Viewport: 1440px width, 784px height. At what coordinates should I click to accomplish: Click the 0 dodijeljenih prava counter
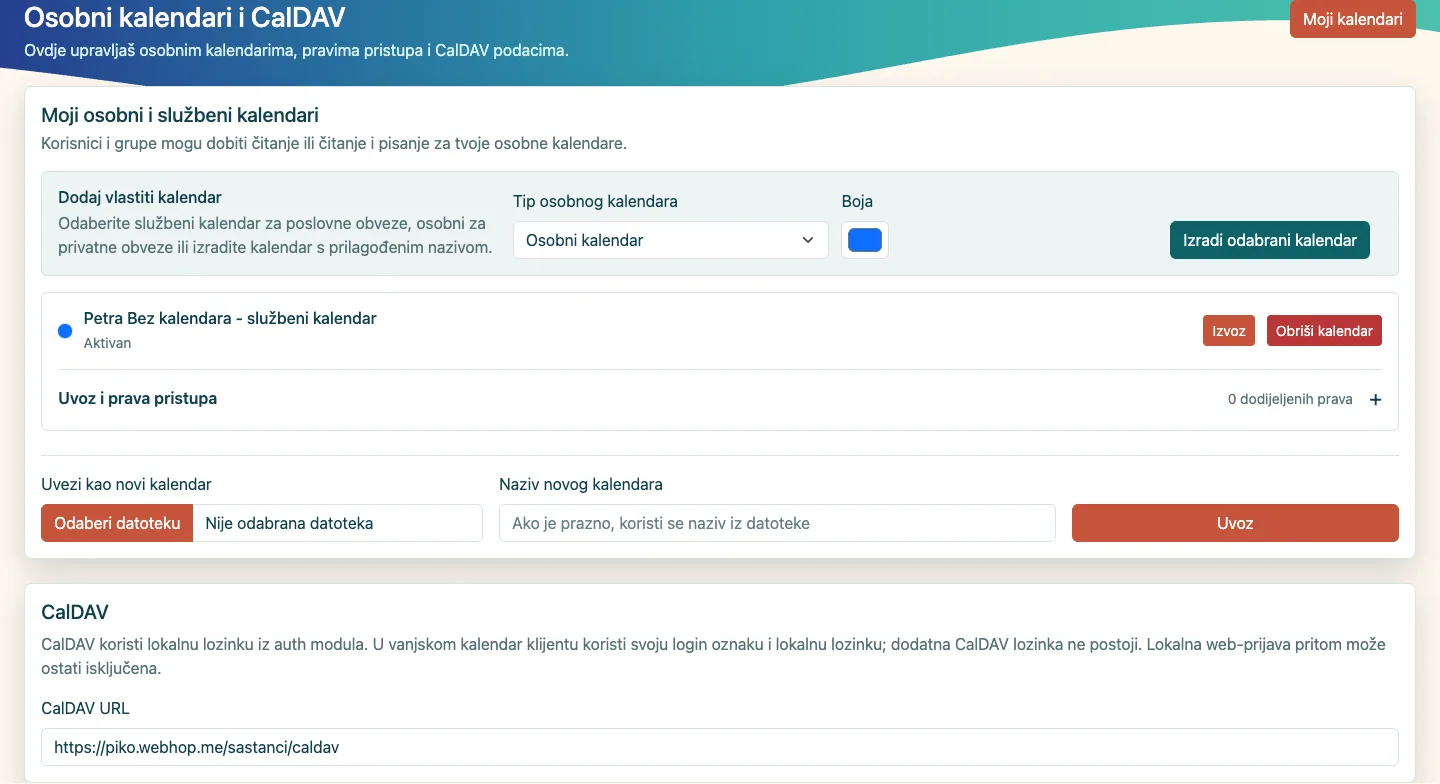pyautogui.click(x=1290, y=400)
